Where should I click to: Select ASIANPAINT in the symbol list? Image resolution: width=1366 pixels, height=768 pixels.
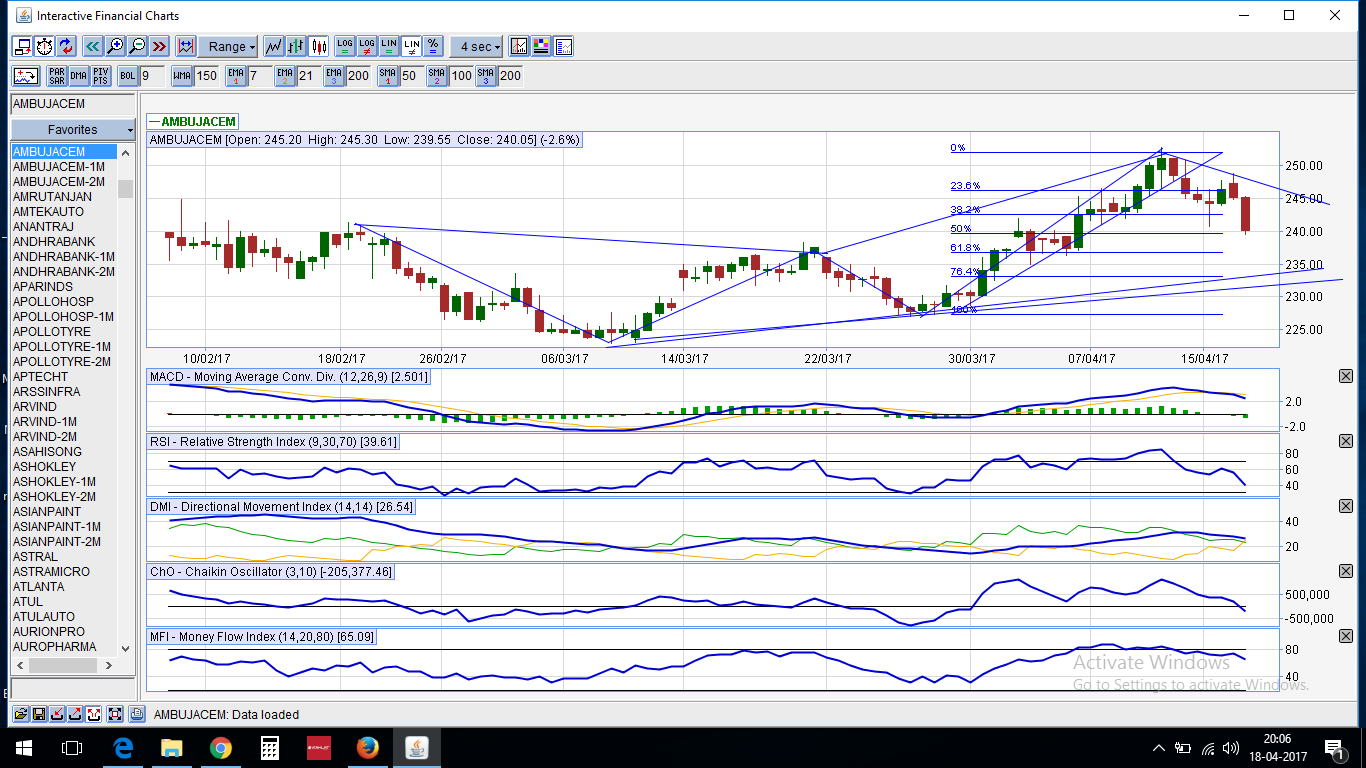pyautogui.click(x=64, y=512)
